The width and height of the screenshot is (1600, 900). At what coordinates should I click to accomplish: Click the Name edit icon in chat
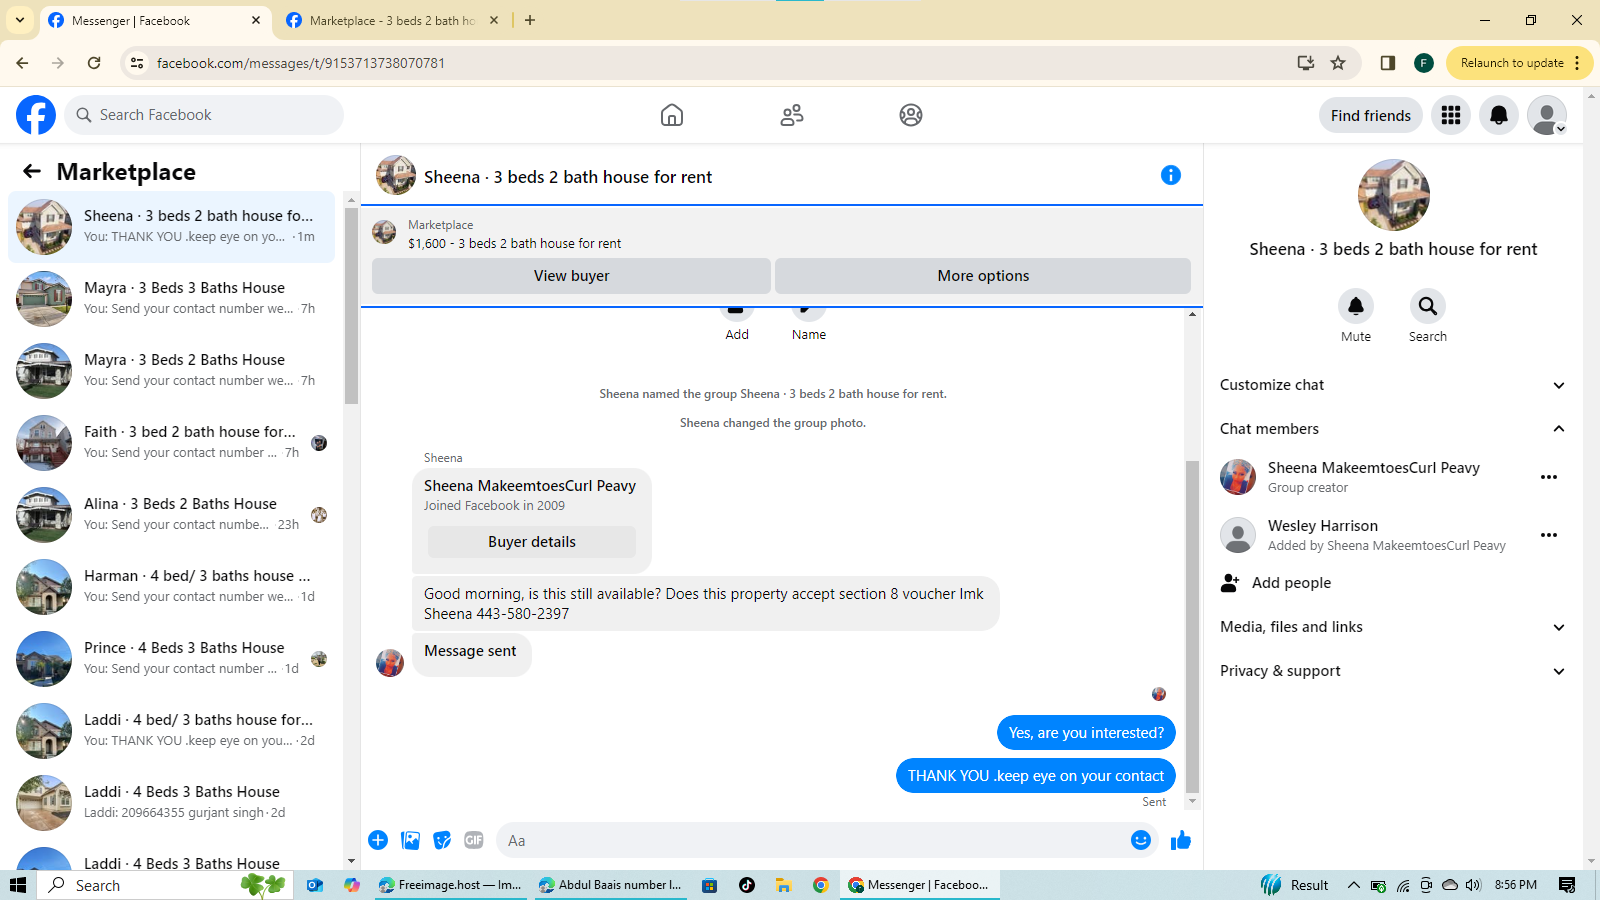[x=808, y=312]
